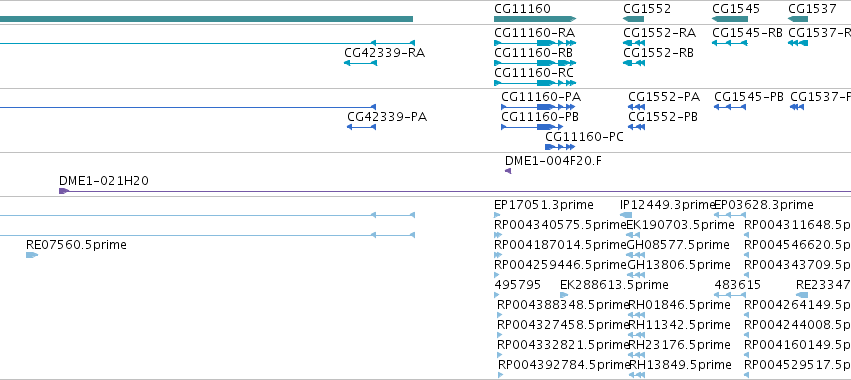This screenshot has width=851, height=380.
Task: Open the CG1552-PA label
Action: click(664, 97)
